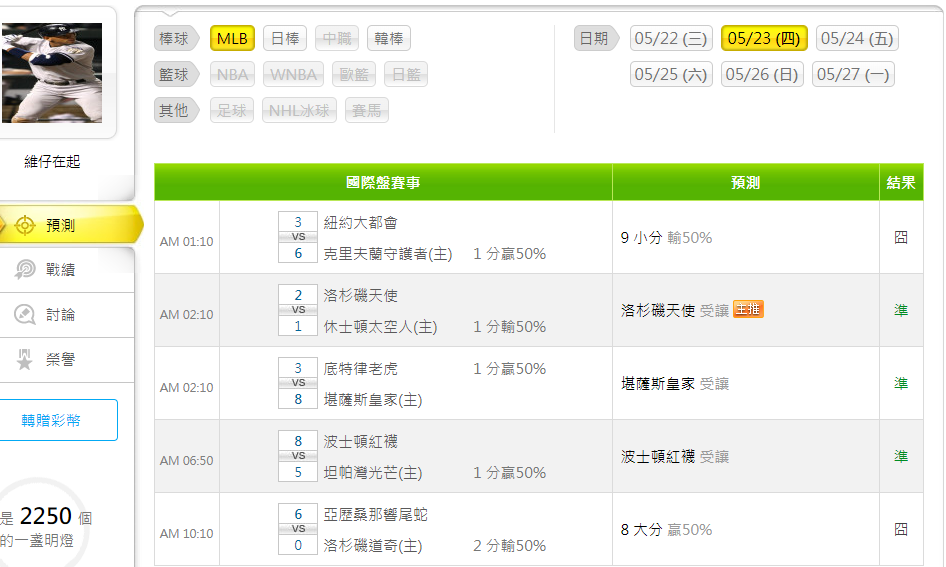Click the 討論 chat icon in sidebar
The width and height of the screenshot is (946, 567).
(x=25, y=314)
